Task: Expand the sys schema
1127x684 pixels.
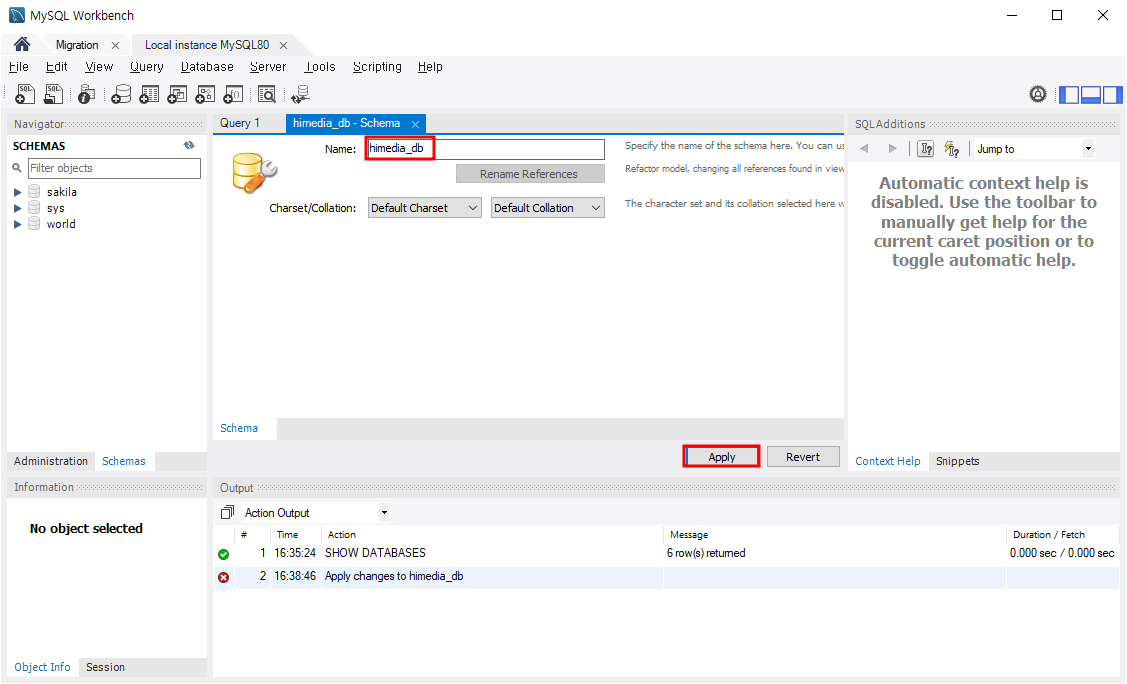Action: [17, 208]
